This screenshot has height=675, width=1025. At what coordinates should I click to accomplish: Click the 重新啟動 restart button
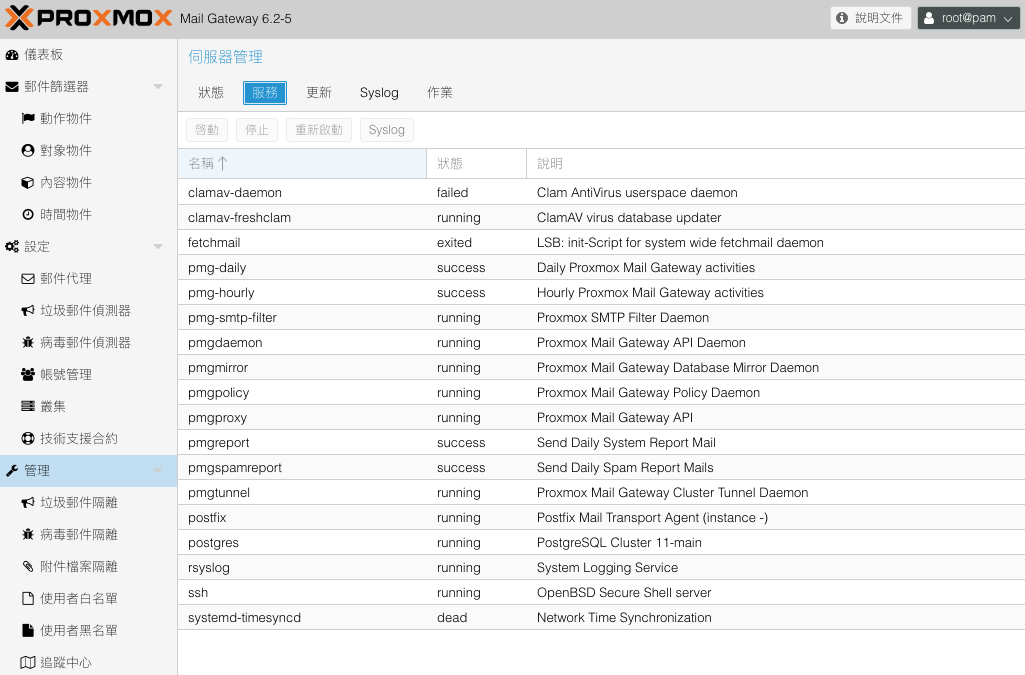(319, 130)
